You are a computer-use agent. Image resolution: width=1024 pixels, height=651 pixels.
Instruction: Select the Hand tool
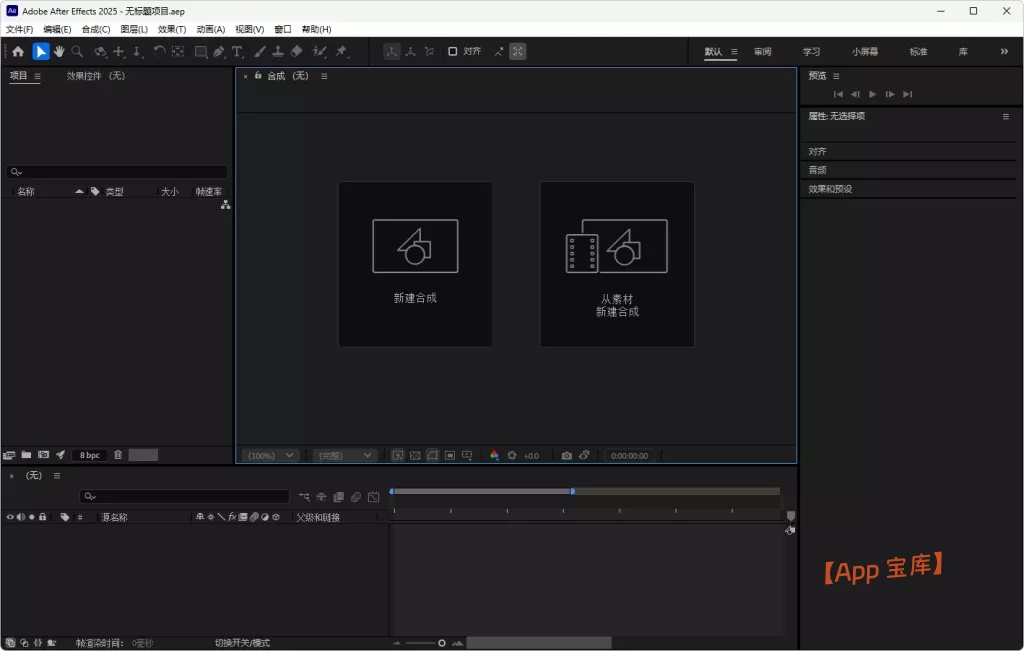pos(59,52)
